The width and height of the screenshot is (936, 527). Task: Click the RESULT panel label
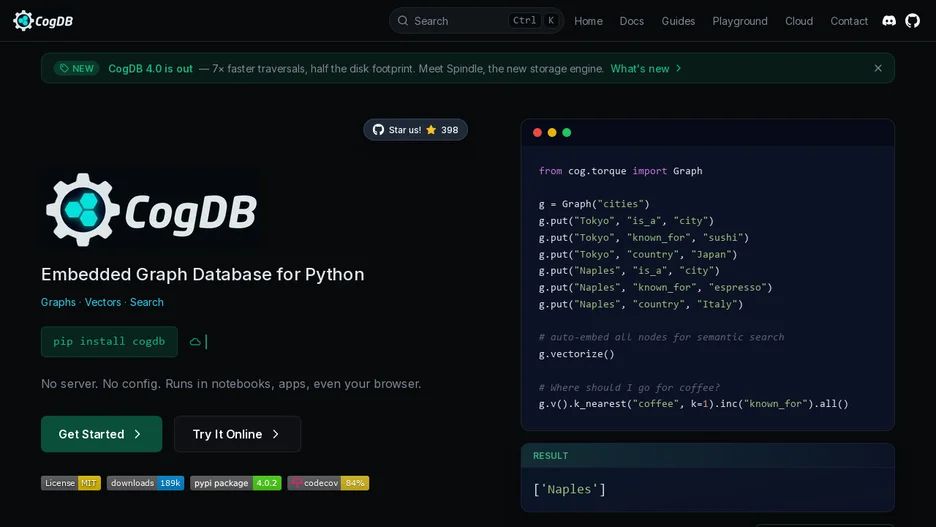coord(550,456)
